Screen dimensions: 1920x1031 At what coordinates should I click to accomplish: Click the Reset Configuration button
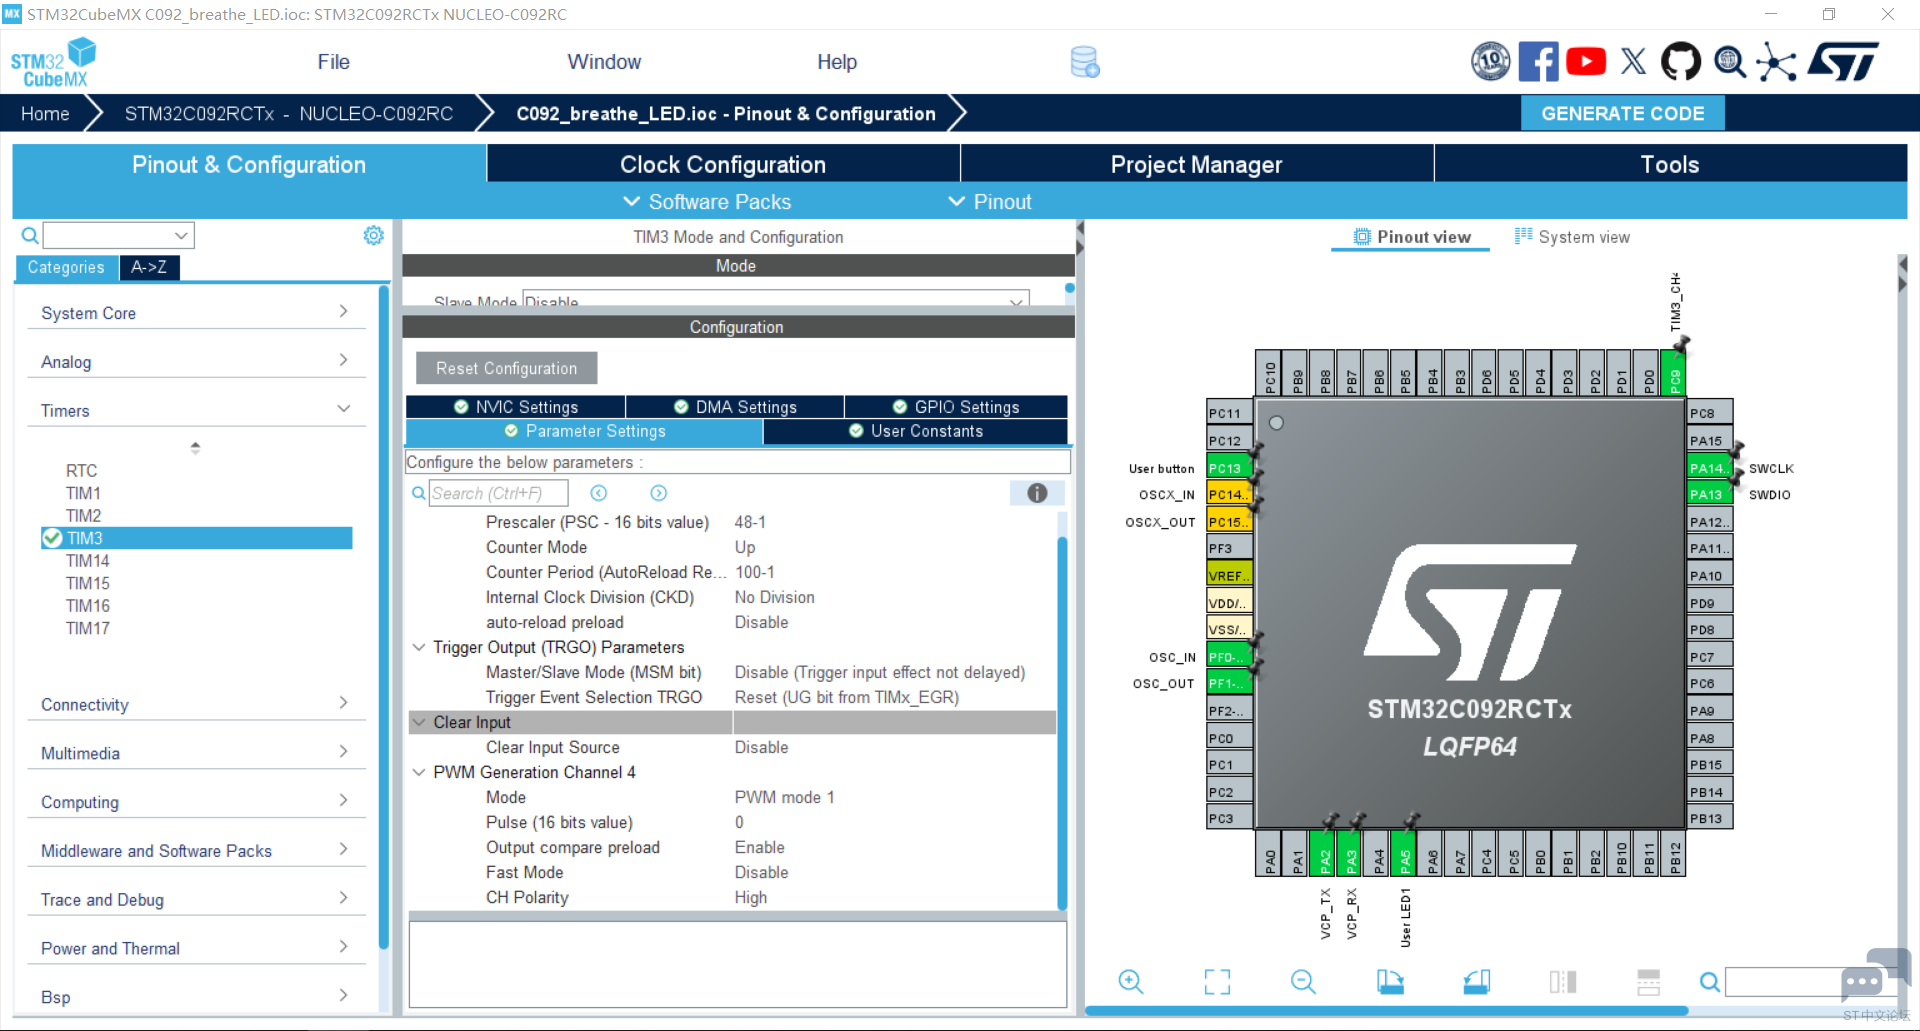506,368
